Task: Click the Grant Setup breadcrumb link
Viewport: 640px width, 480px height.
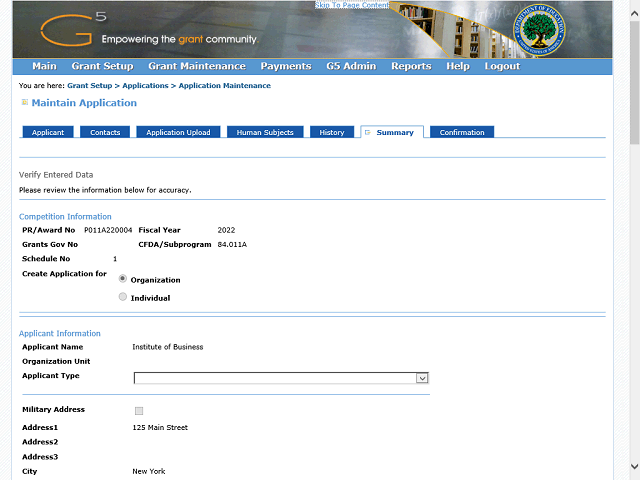Action: [89, 86]
